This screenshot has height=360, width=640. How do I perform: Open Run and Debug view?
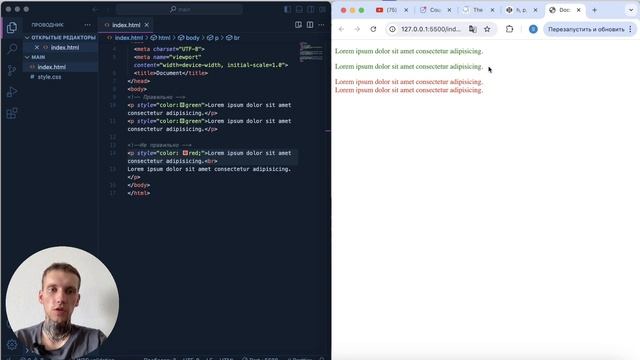click(12, 92)
